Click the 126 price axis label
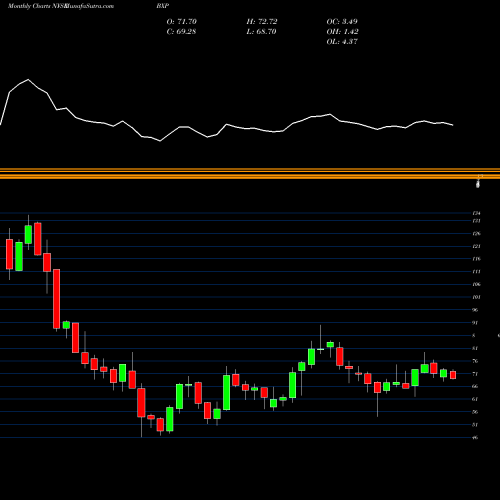This screenshot has width=500, height=500. point(476,233)
